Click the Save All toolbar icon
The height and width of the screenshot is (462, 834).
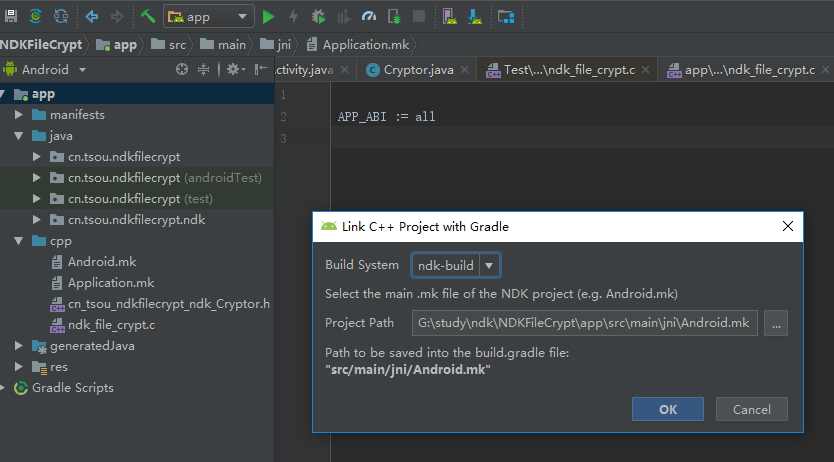click(11, 16)
